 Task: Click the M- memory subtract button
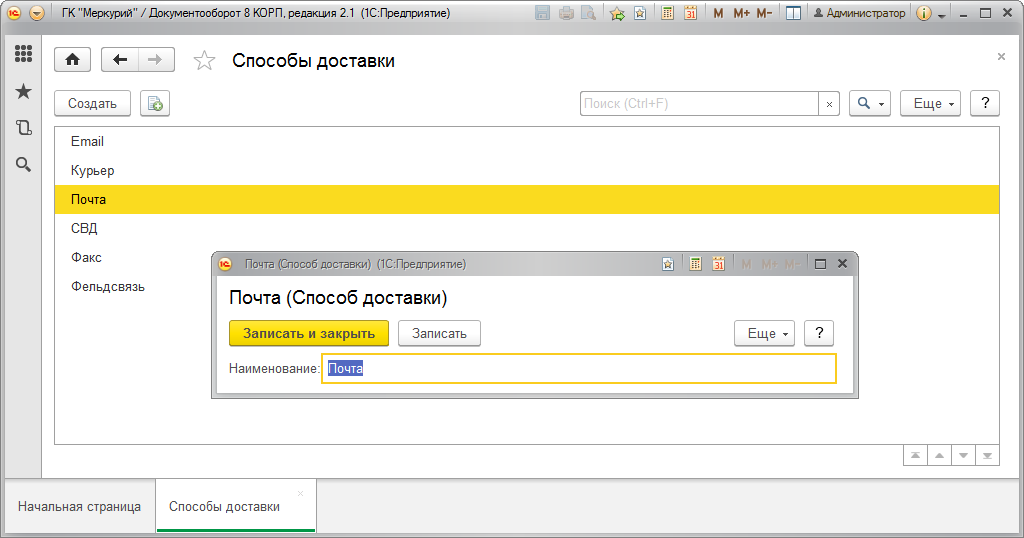[x=764, y=13]
